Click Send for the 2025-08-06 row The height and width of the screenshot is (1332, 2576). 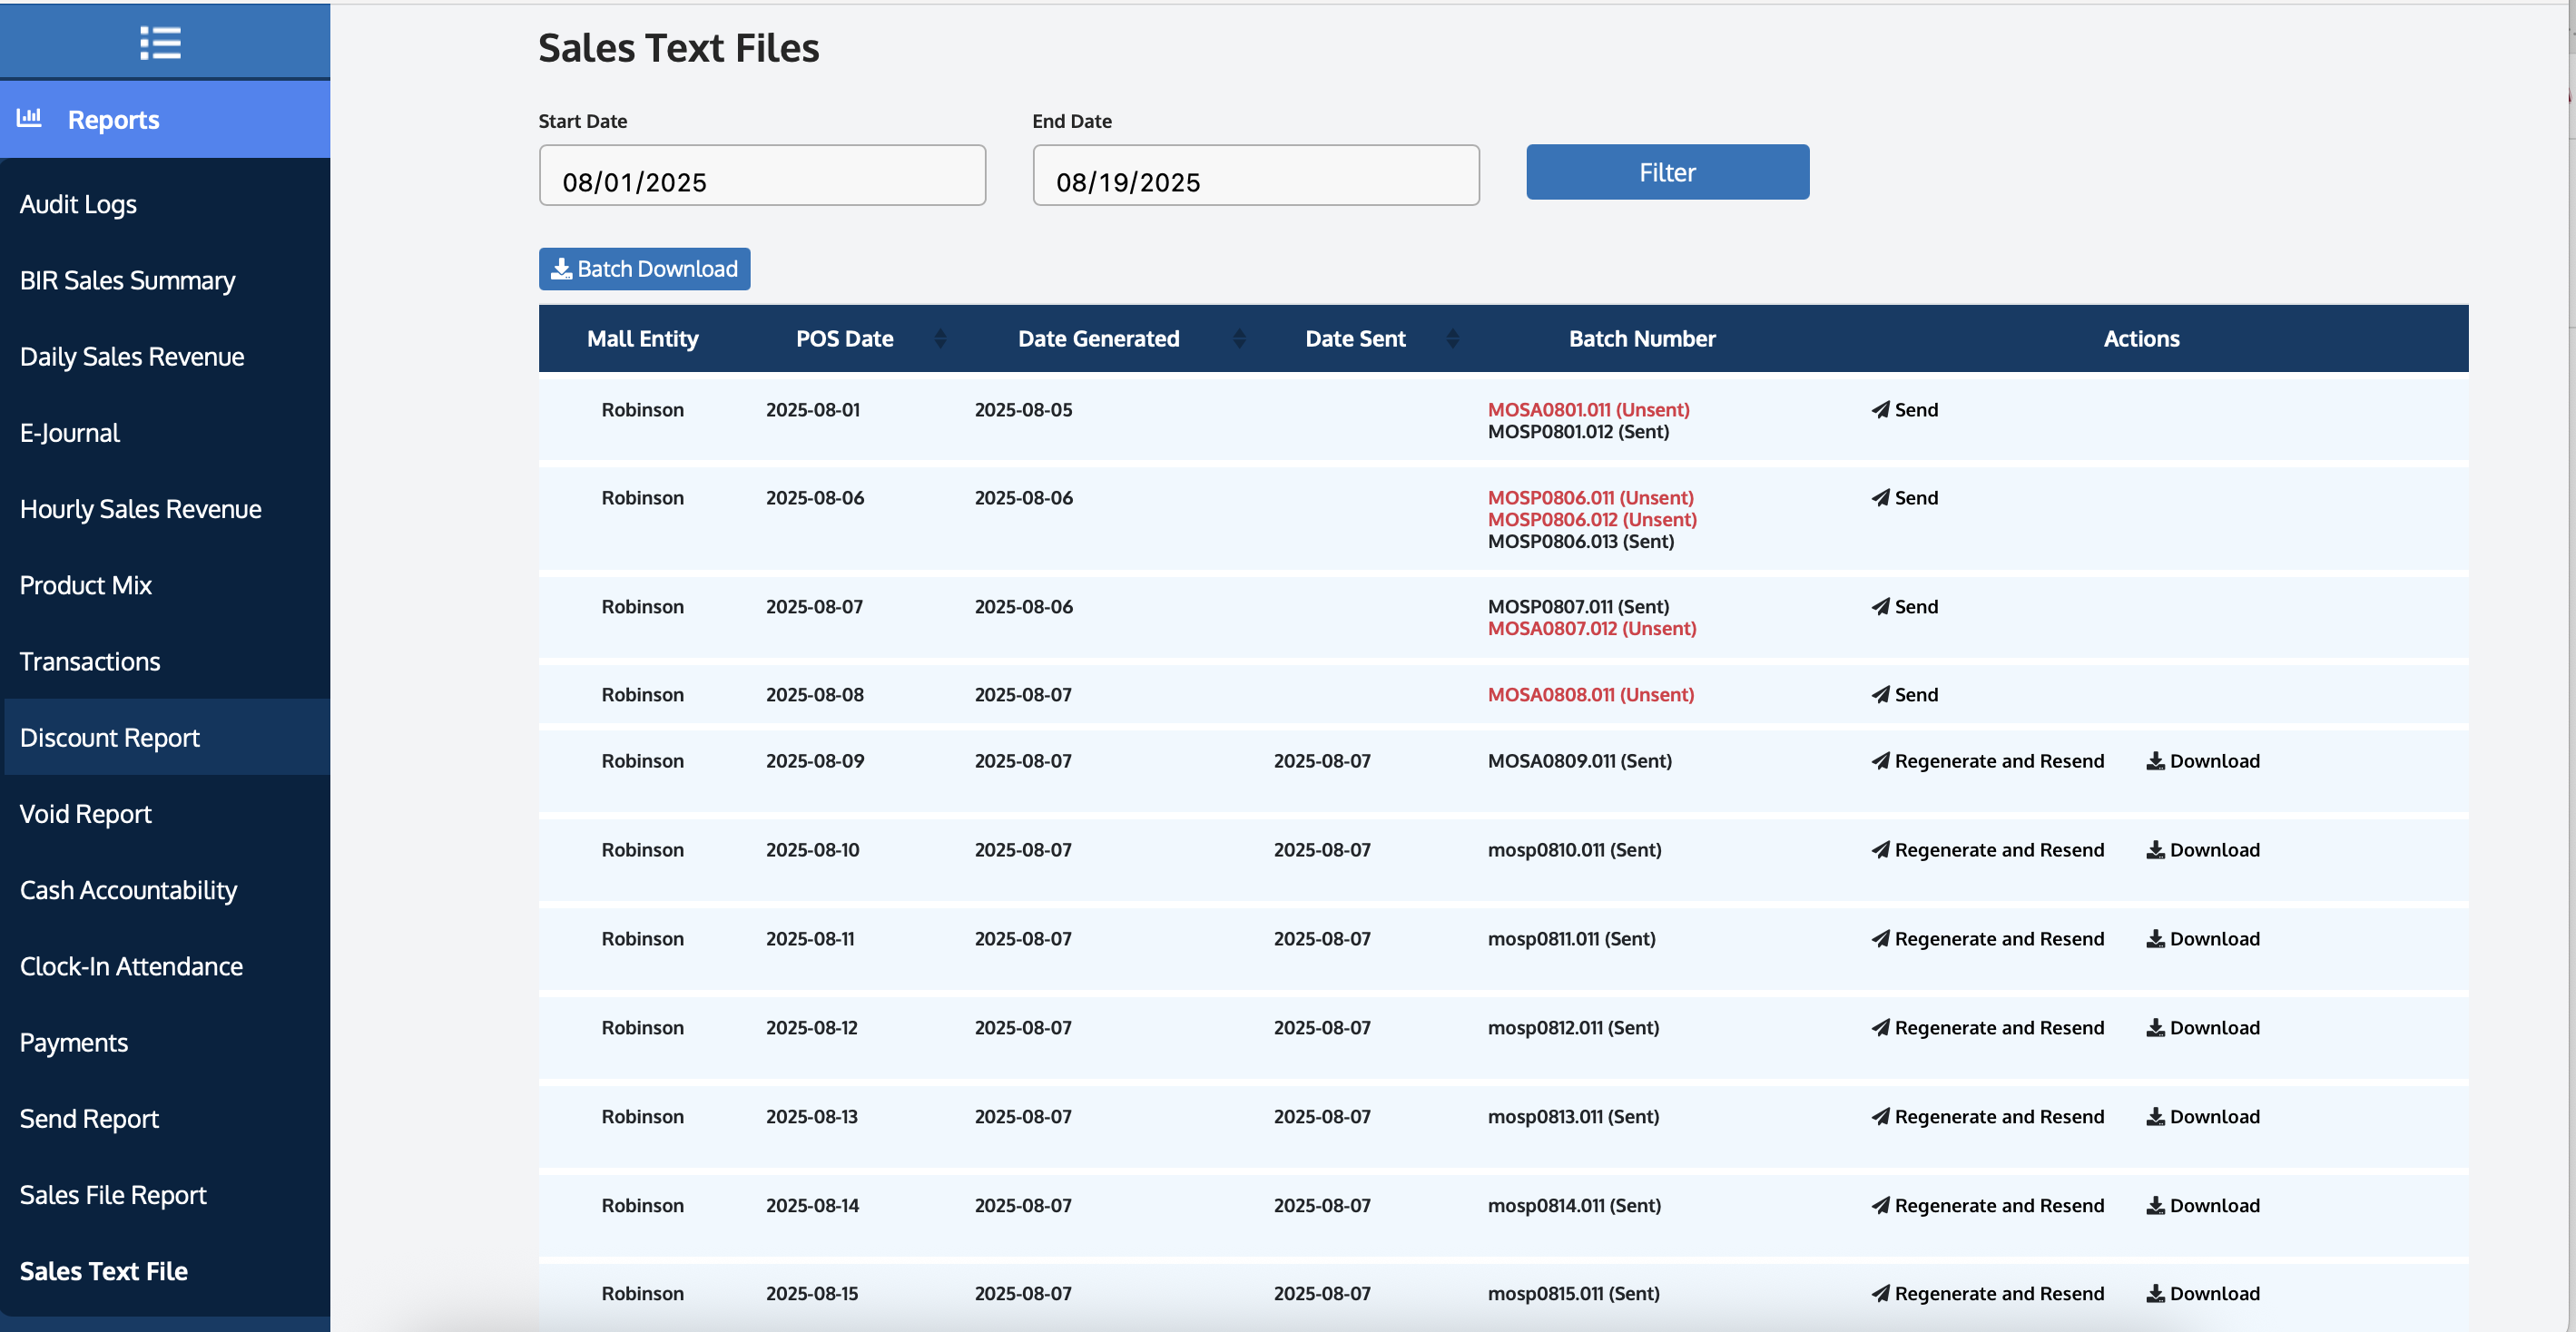pos(1904,498)
